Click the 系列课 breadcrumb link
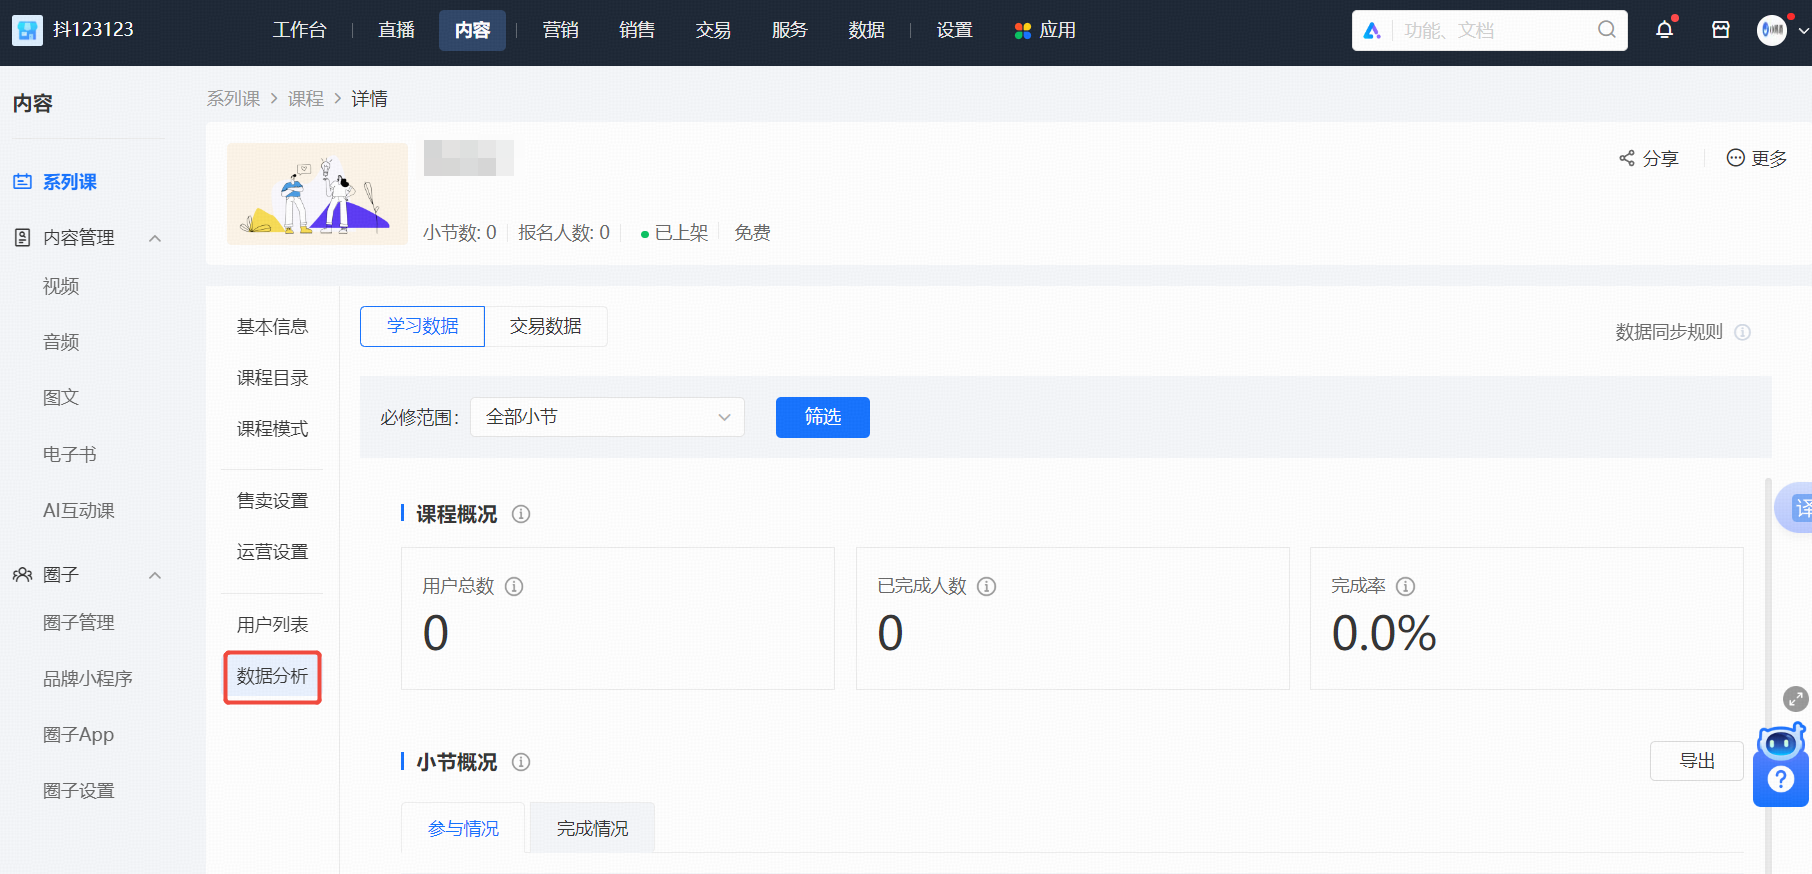The image size is (1812, 874). click(x=233, y=98)
